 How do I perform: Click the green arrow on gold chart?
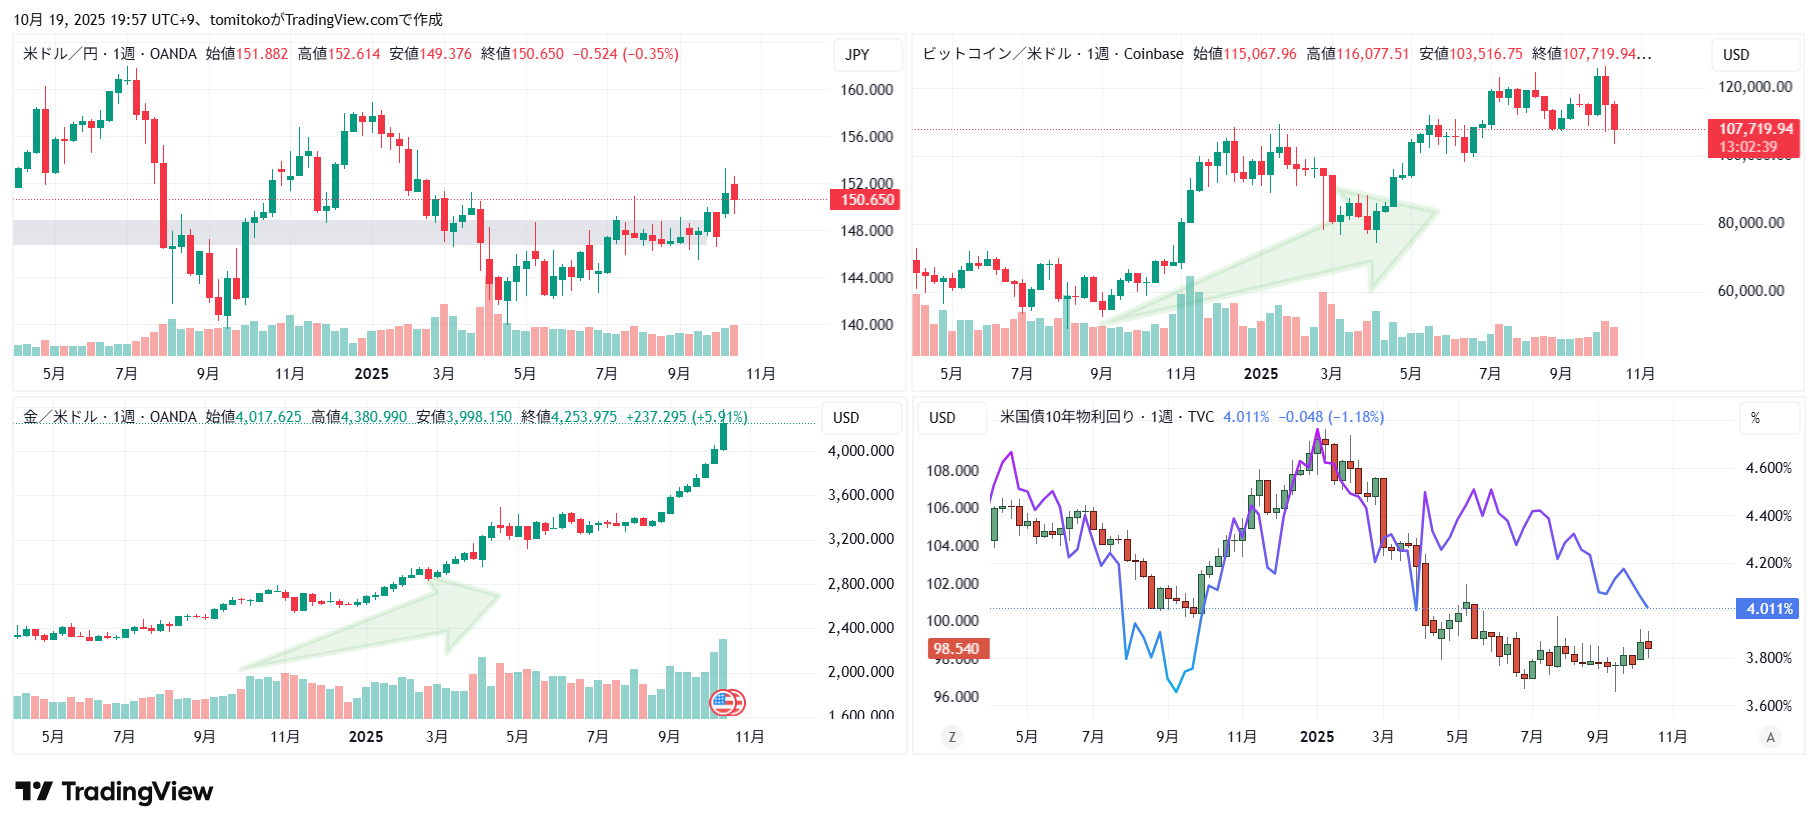click(380, 625)
